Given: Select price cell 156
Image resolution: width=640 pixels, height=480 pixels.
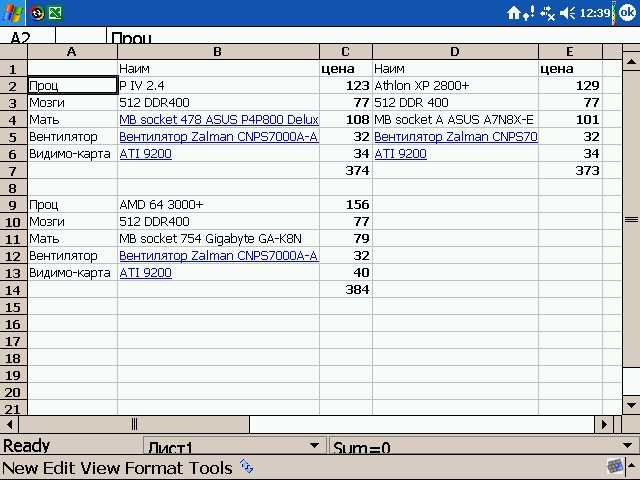Looking at the screenshot, I should (x=346, y=204).
